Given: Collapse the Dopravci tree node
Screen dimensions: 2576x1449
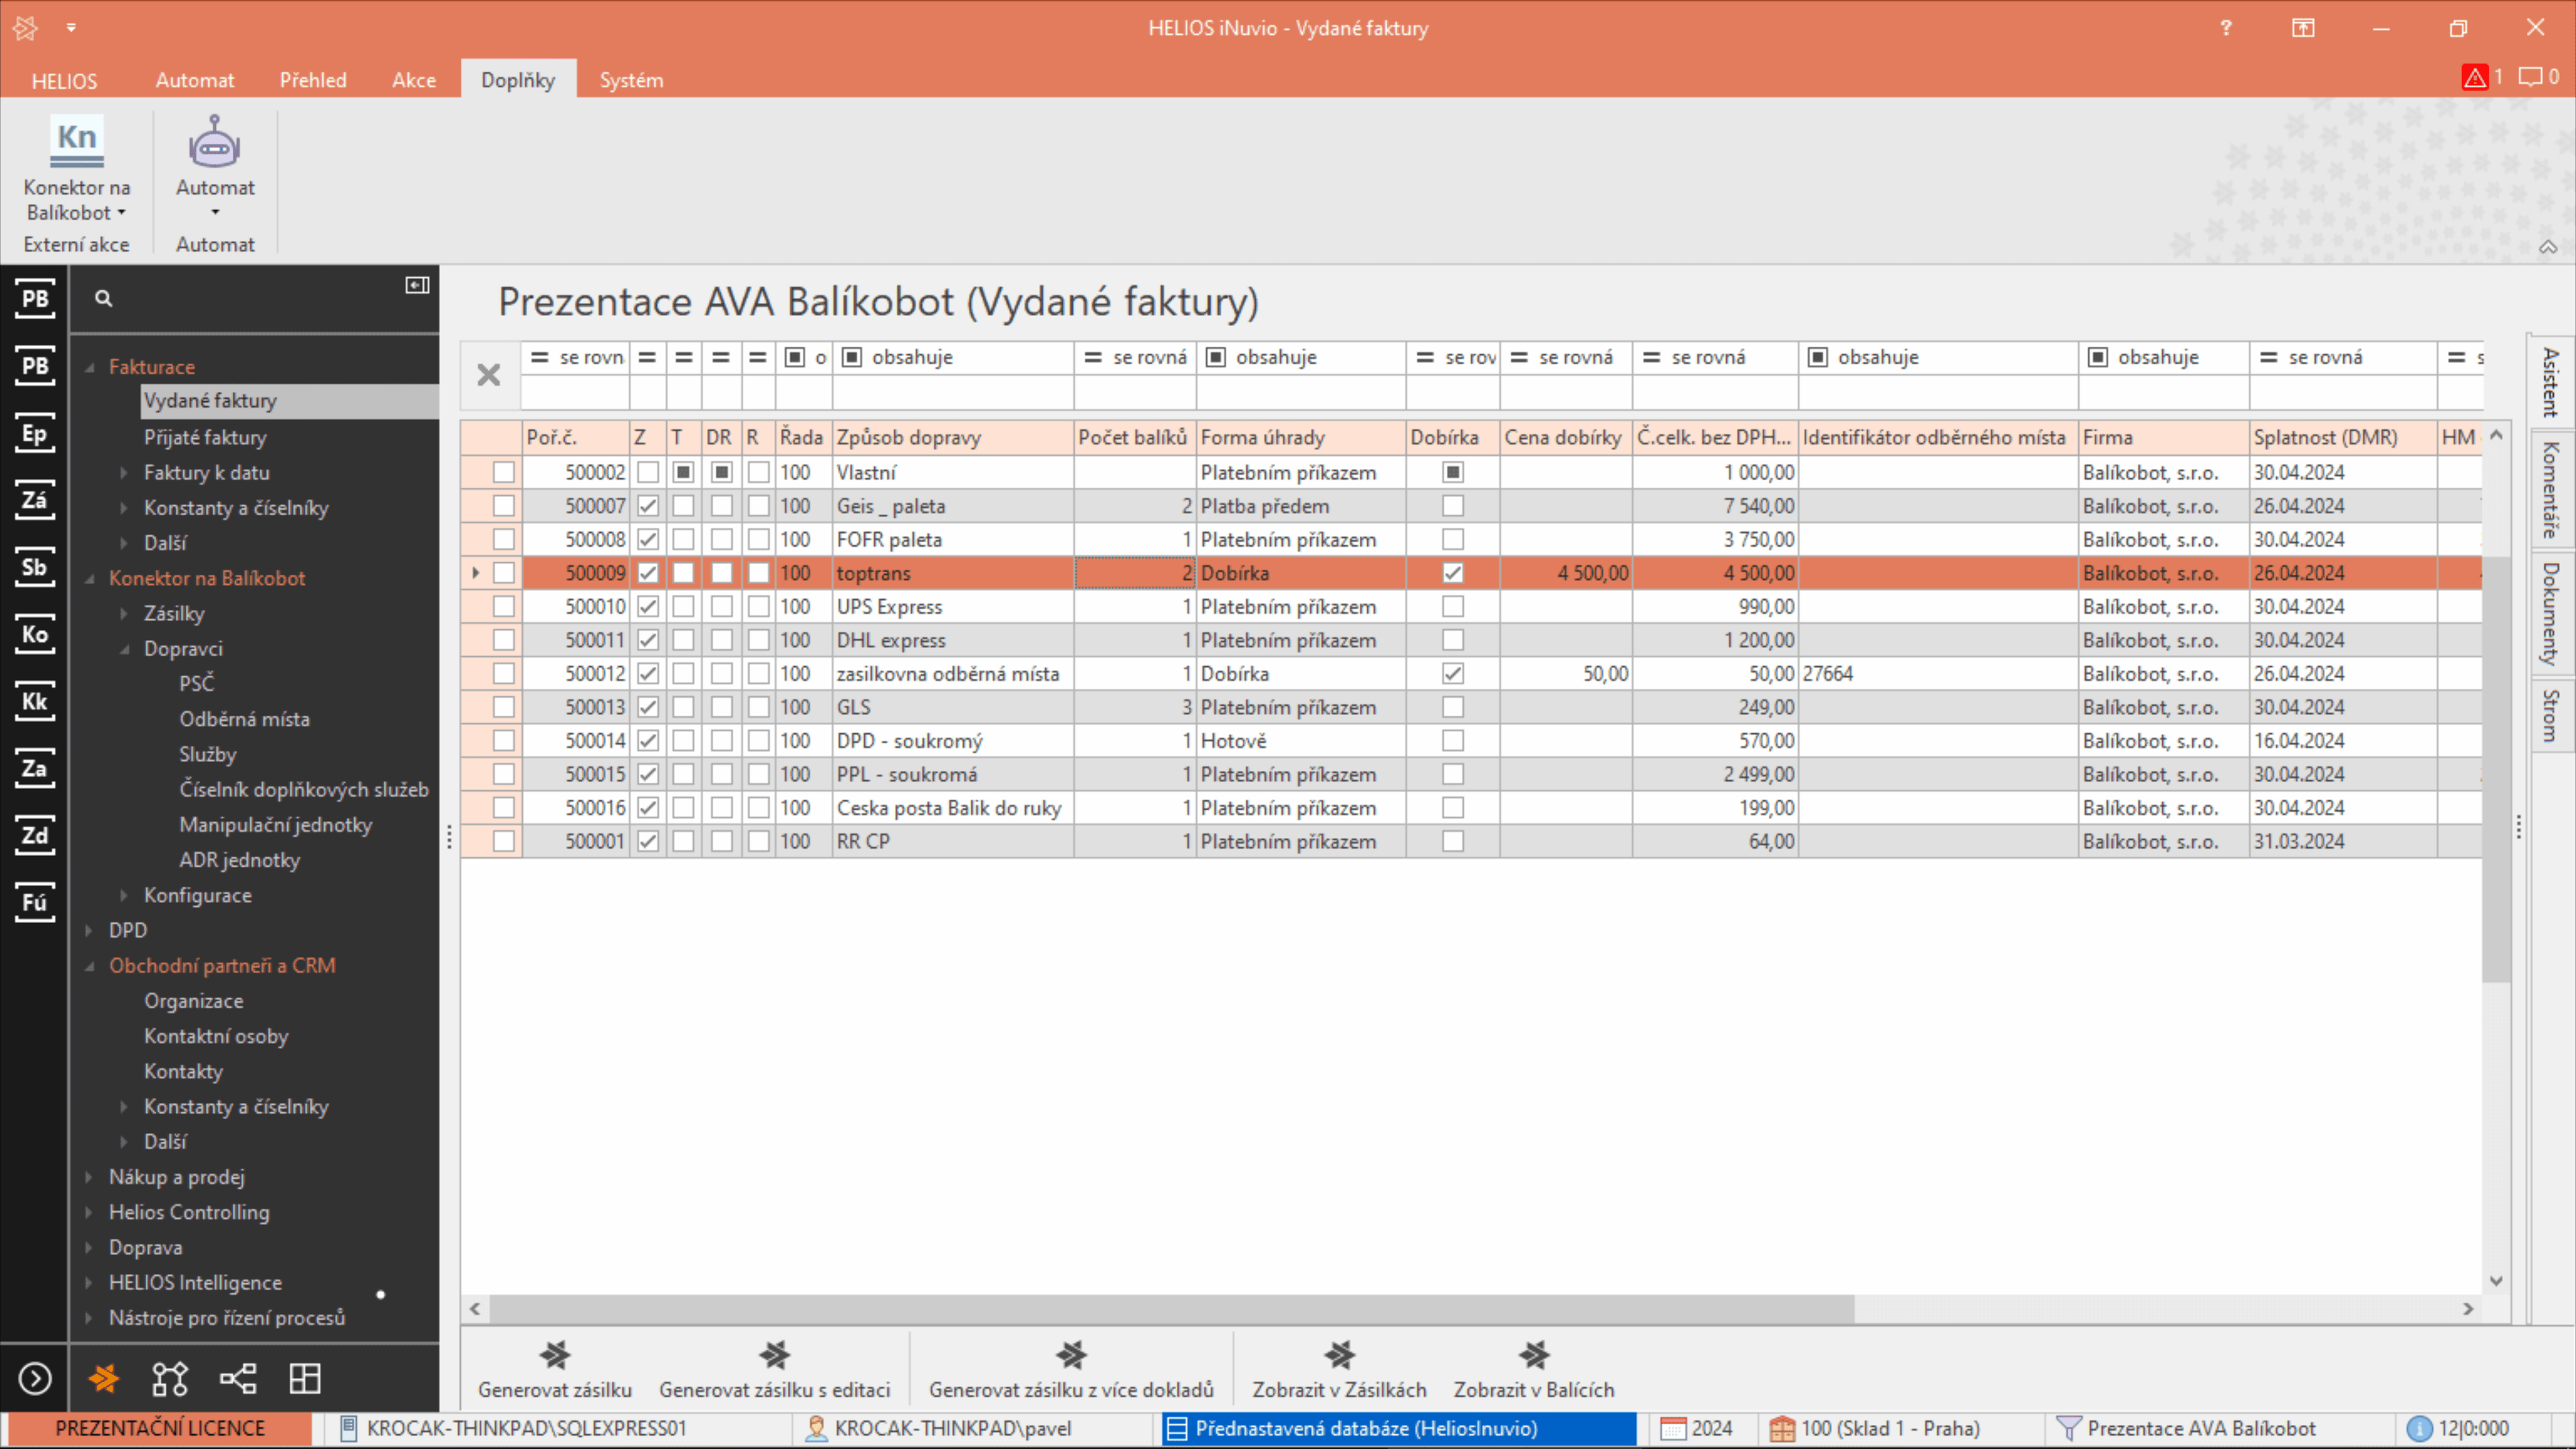Looking at the screenshot, I should (x=124, y=649).
